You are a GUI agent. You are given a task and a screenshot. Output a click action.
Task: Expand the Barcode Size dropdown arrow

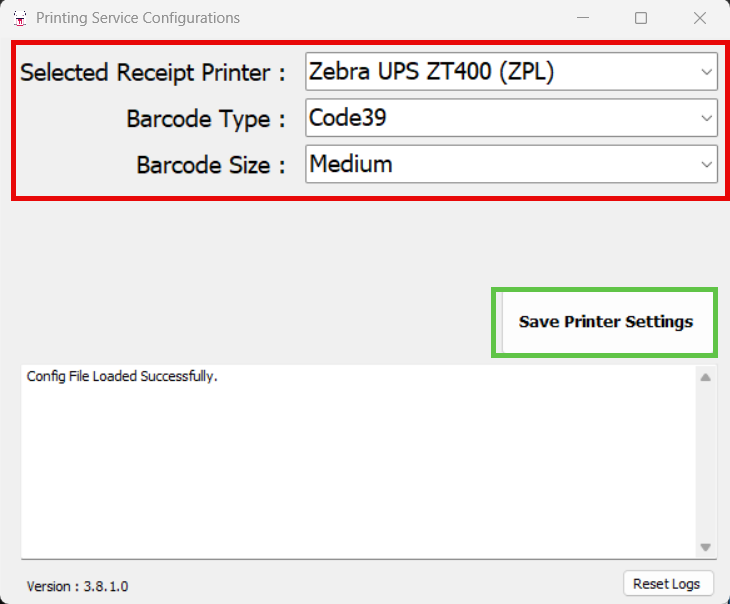[706, 164]
